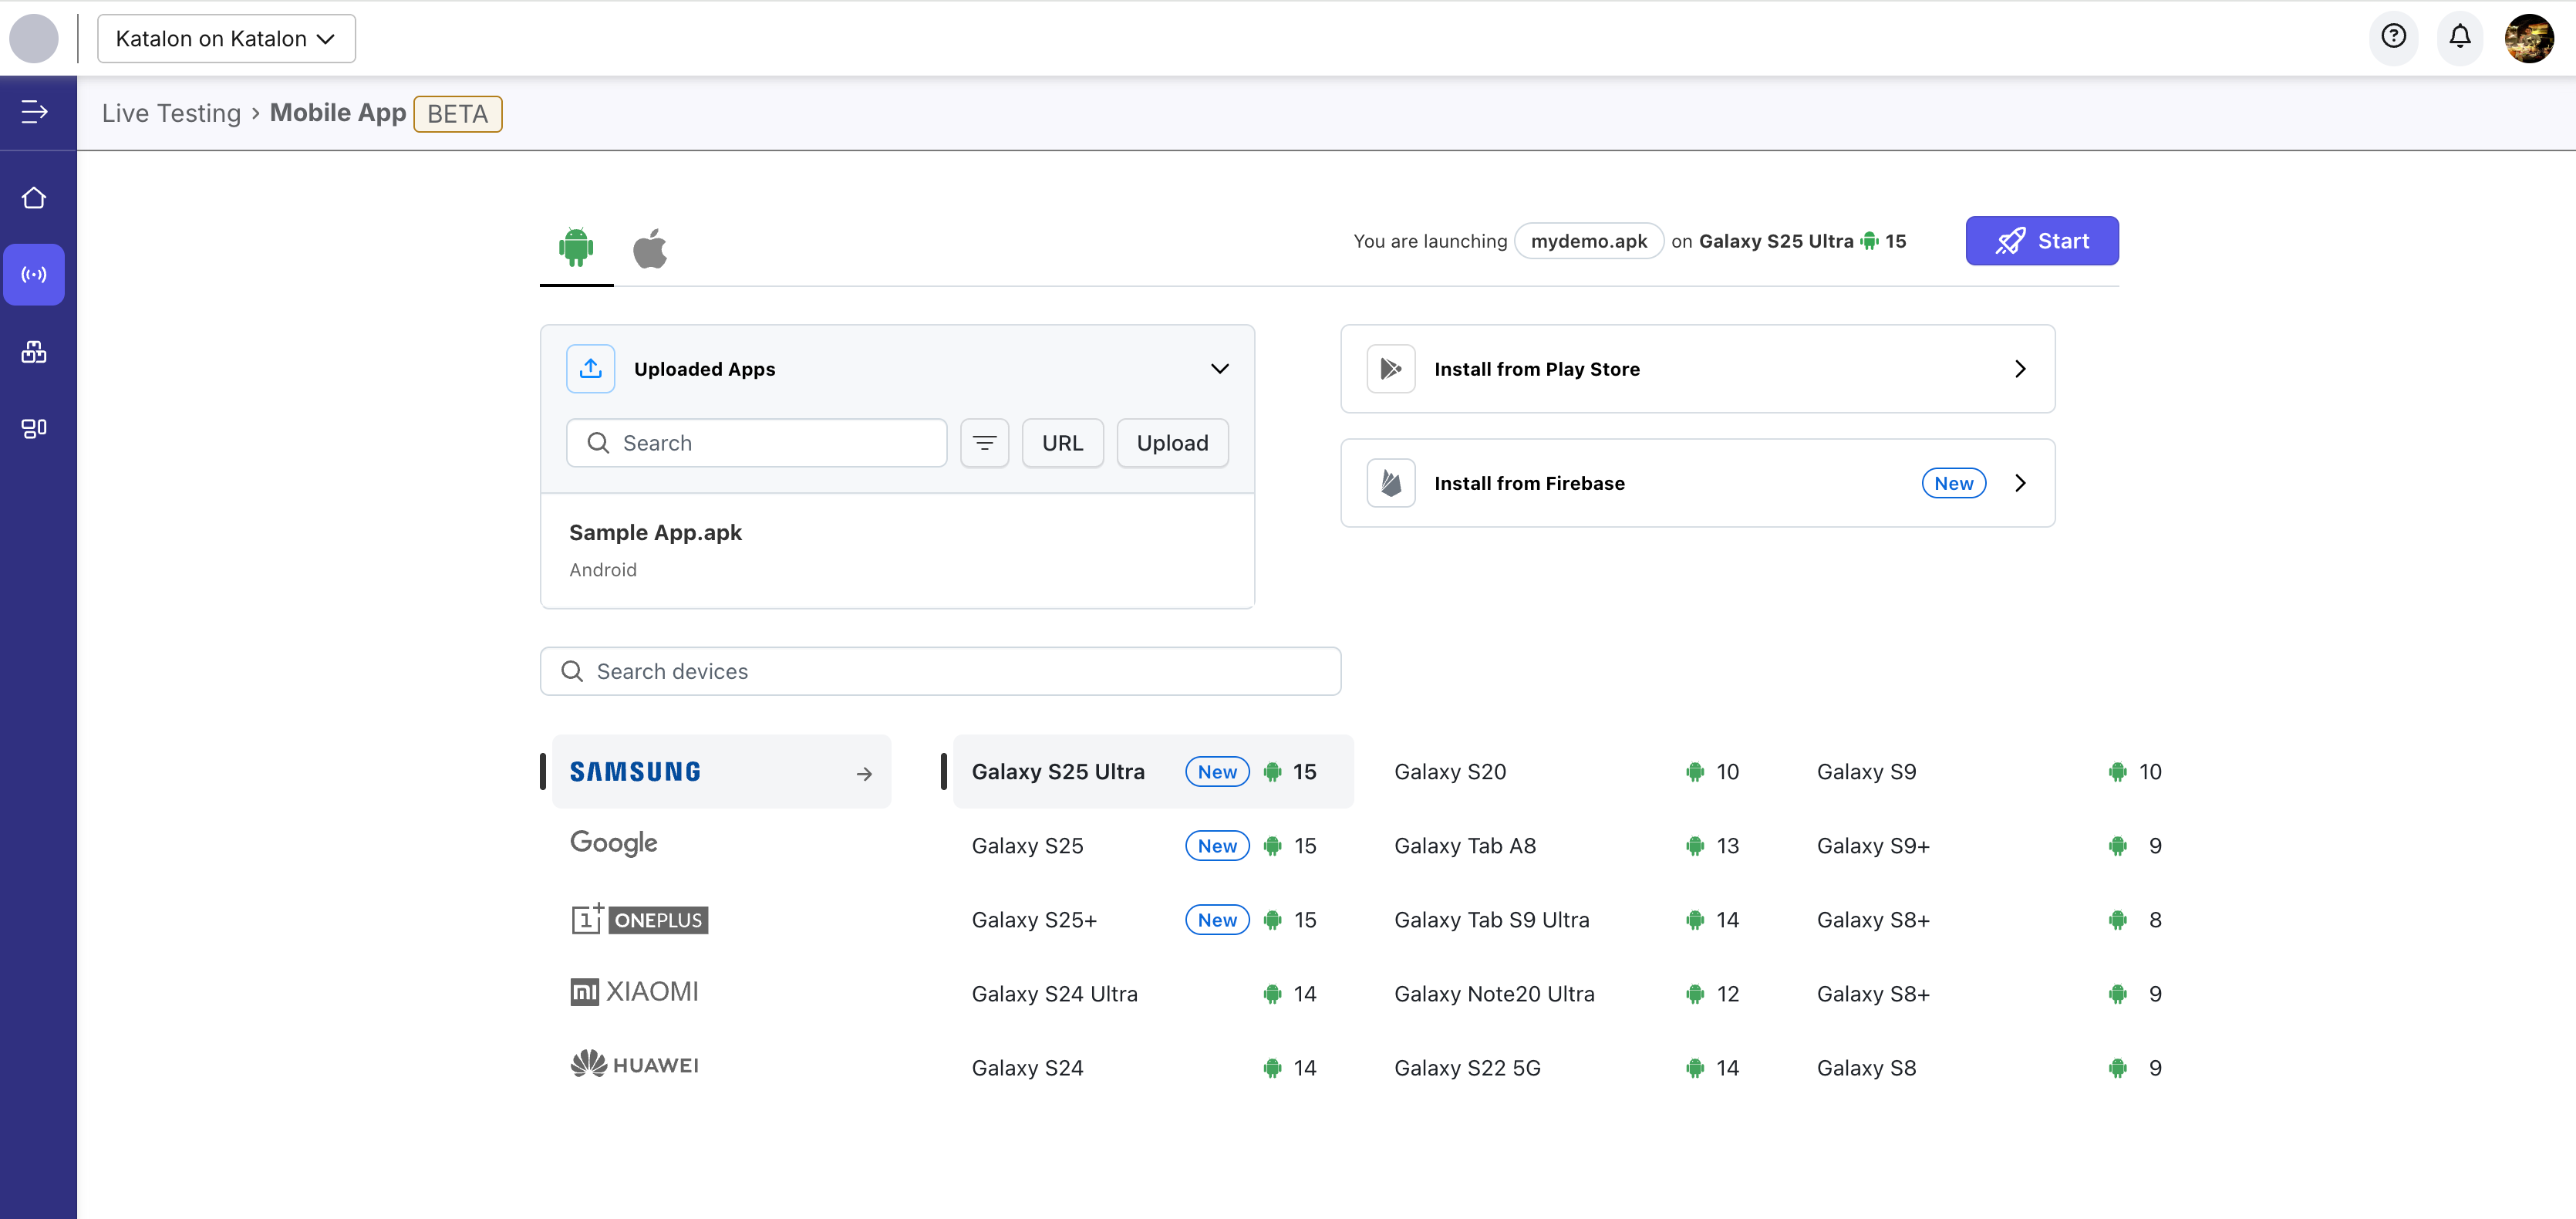The image size is (2576, 1219).
Task: Click the BETA badge
Action: point(457,114)
